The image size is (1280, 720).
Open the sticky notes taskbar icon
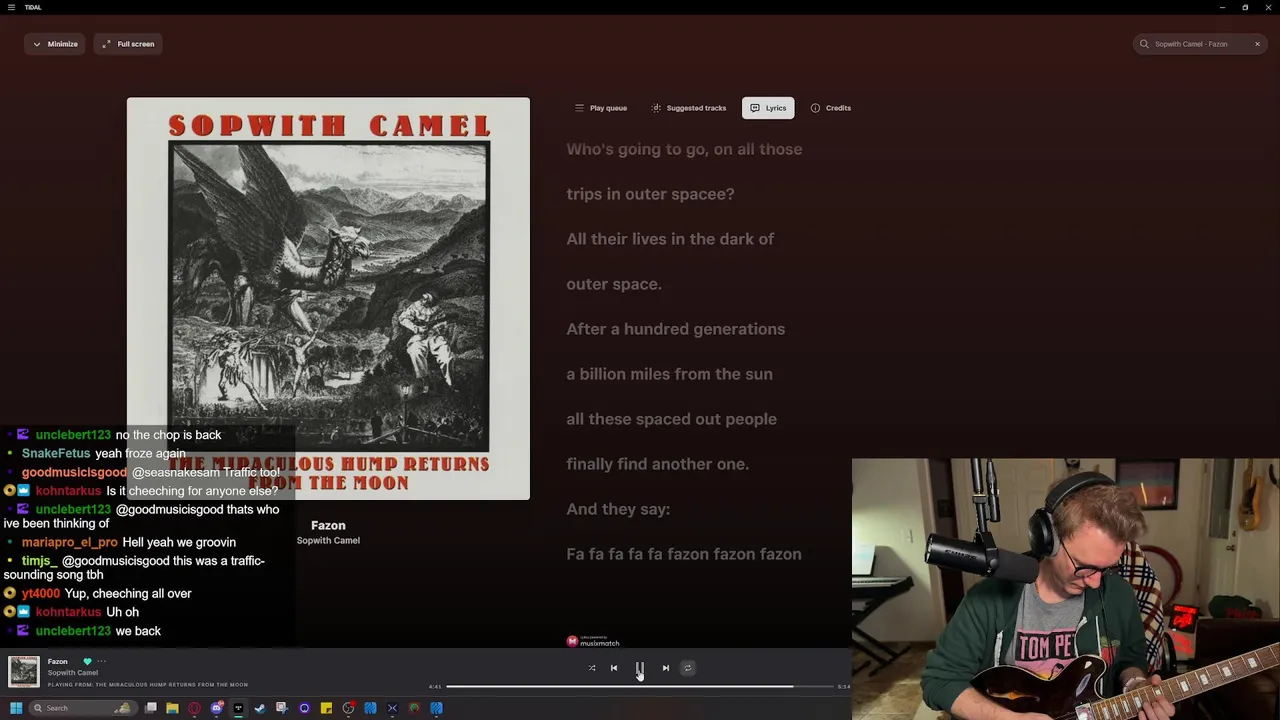click(x=326, y=708)
